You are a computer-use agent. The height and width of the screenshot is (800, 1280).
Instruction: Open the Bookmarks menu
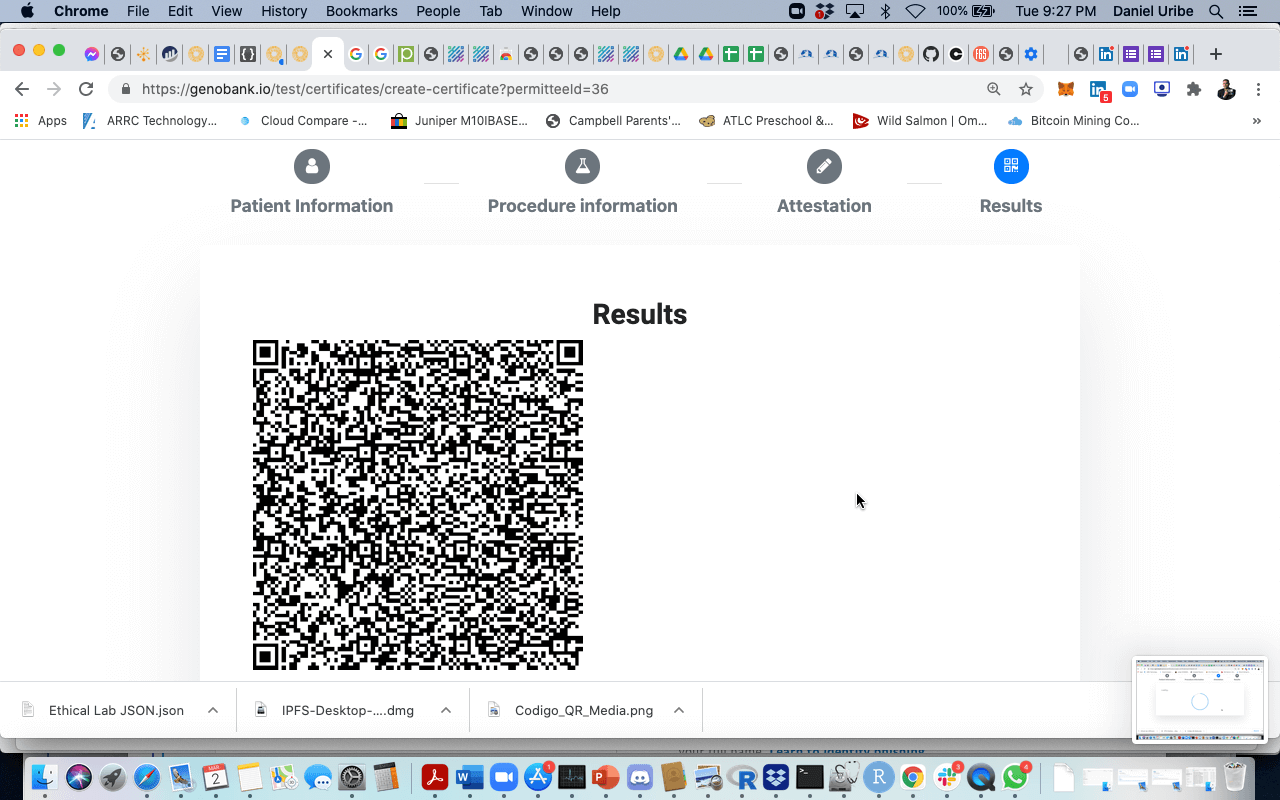point(362,11)
